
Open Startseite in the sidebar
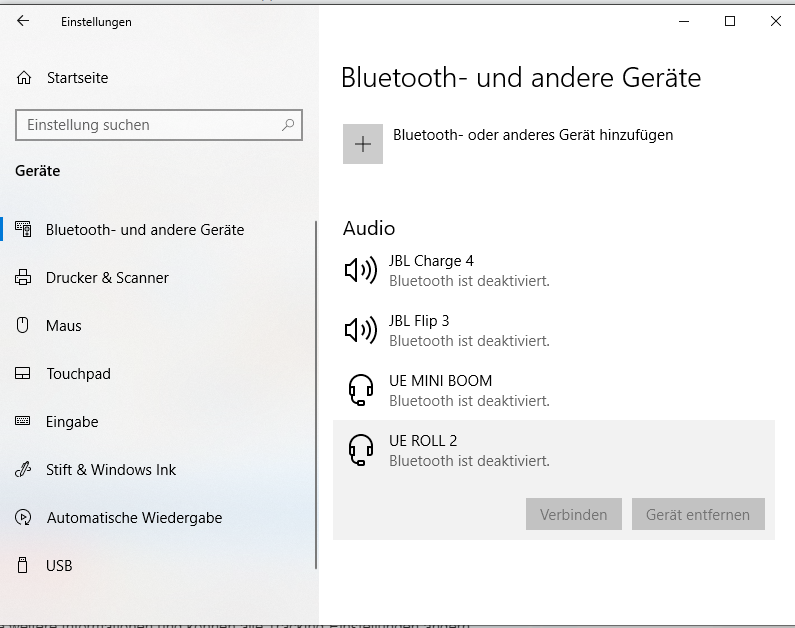(x=78, y=78)
